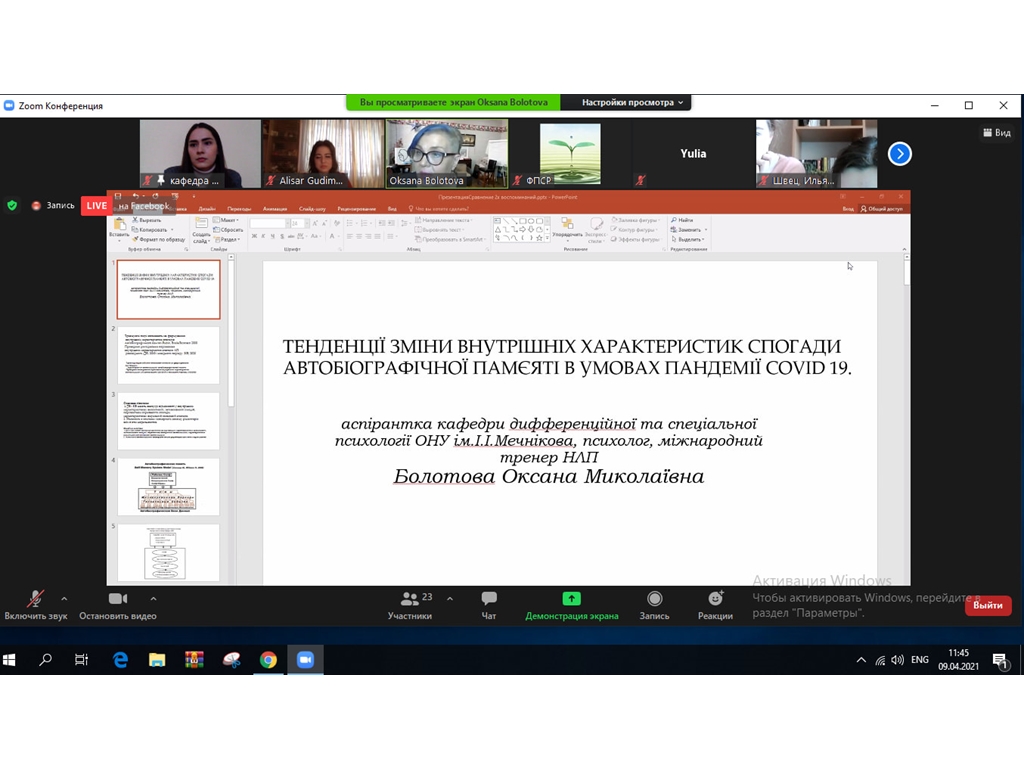Select the кафедра participant video tile
This screenshot has width=1024, height=768.
click(x=200, y=153)
